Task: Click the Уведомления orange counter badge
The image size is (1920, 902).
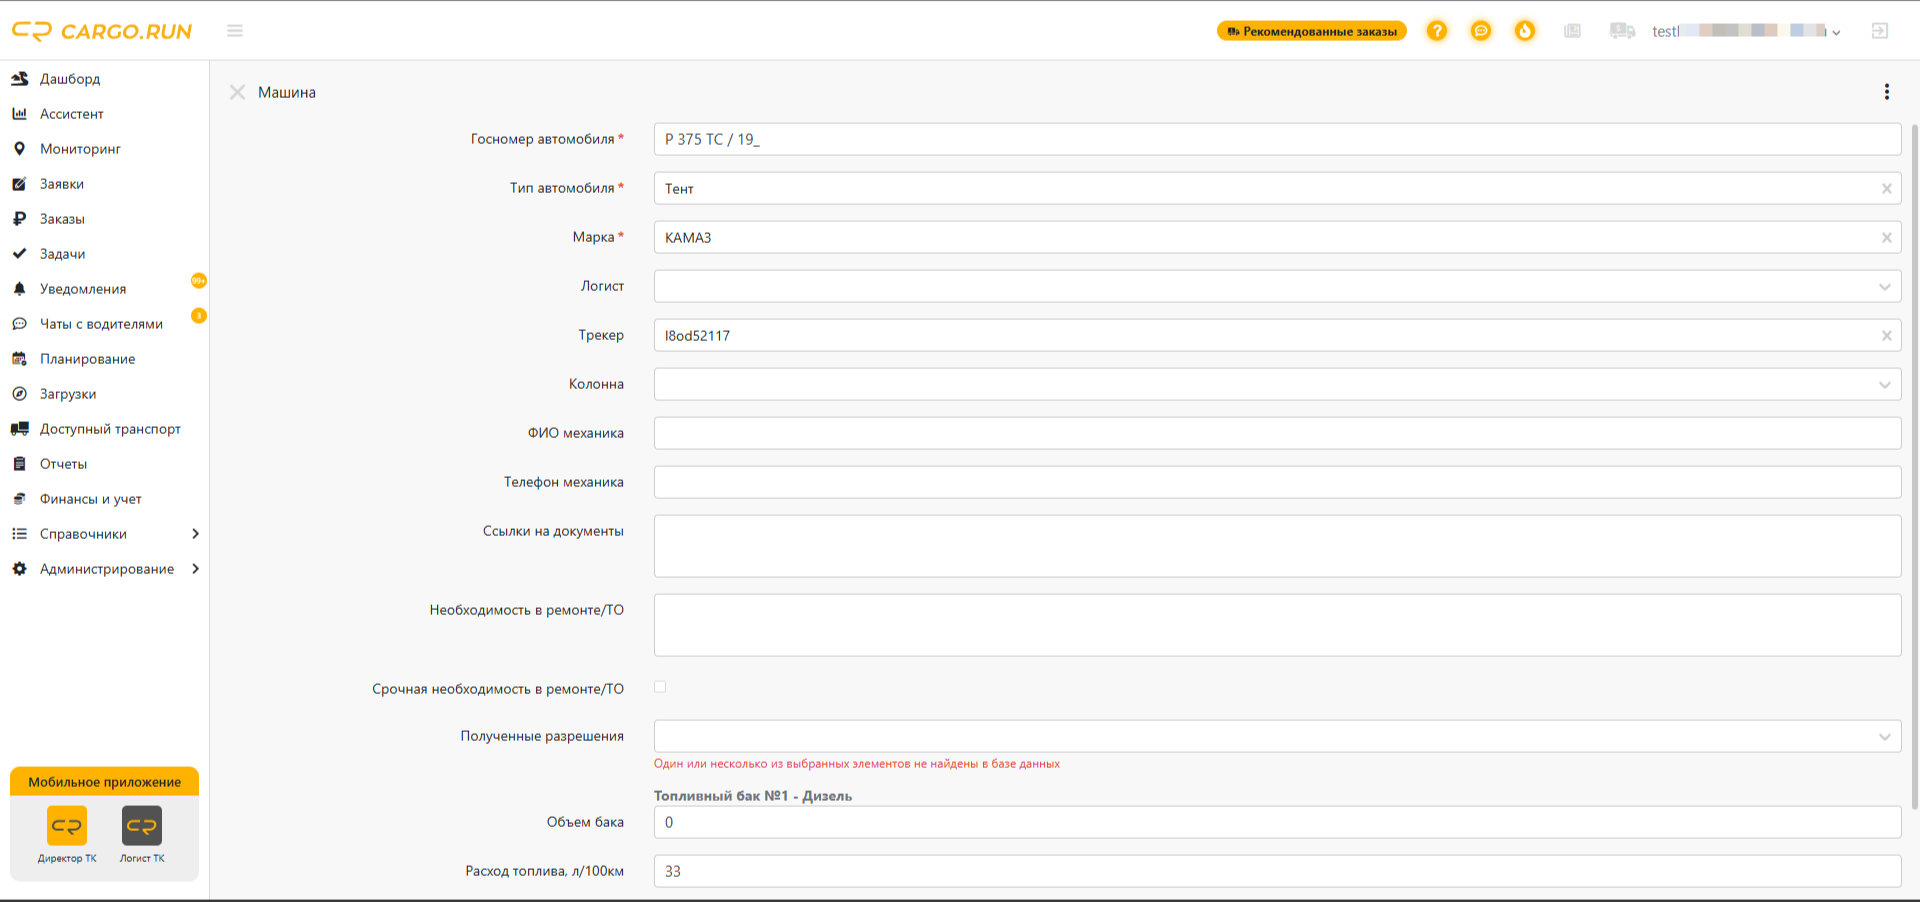Action: pos(199,280)
